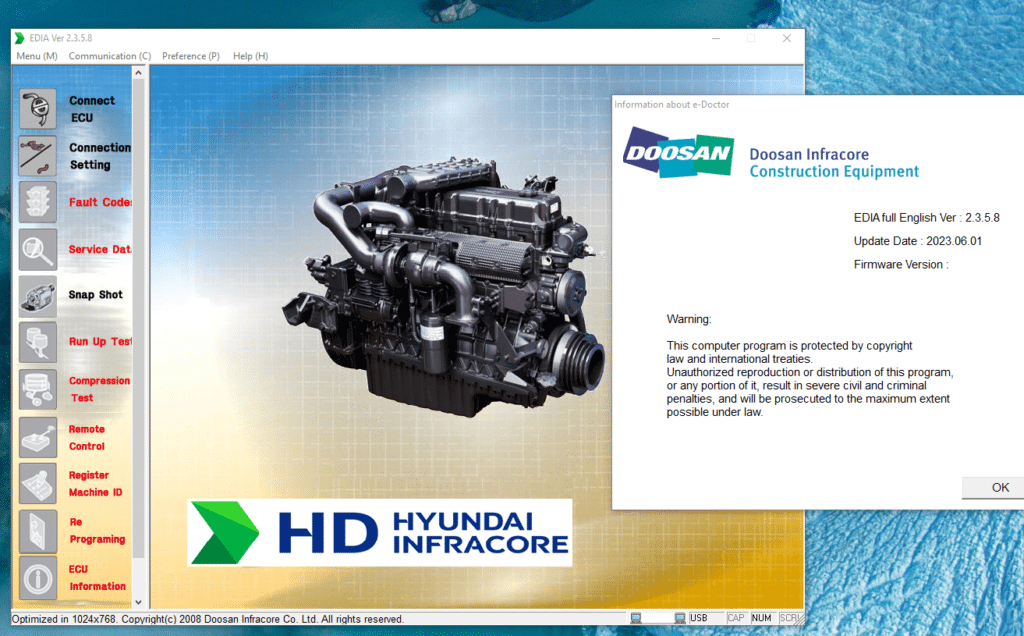Click the Register Machine ID label
Image resolution: width=1024 pixels, height=636 pixels.
95,484
